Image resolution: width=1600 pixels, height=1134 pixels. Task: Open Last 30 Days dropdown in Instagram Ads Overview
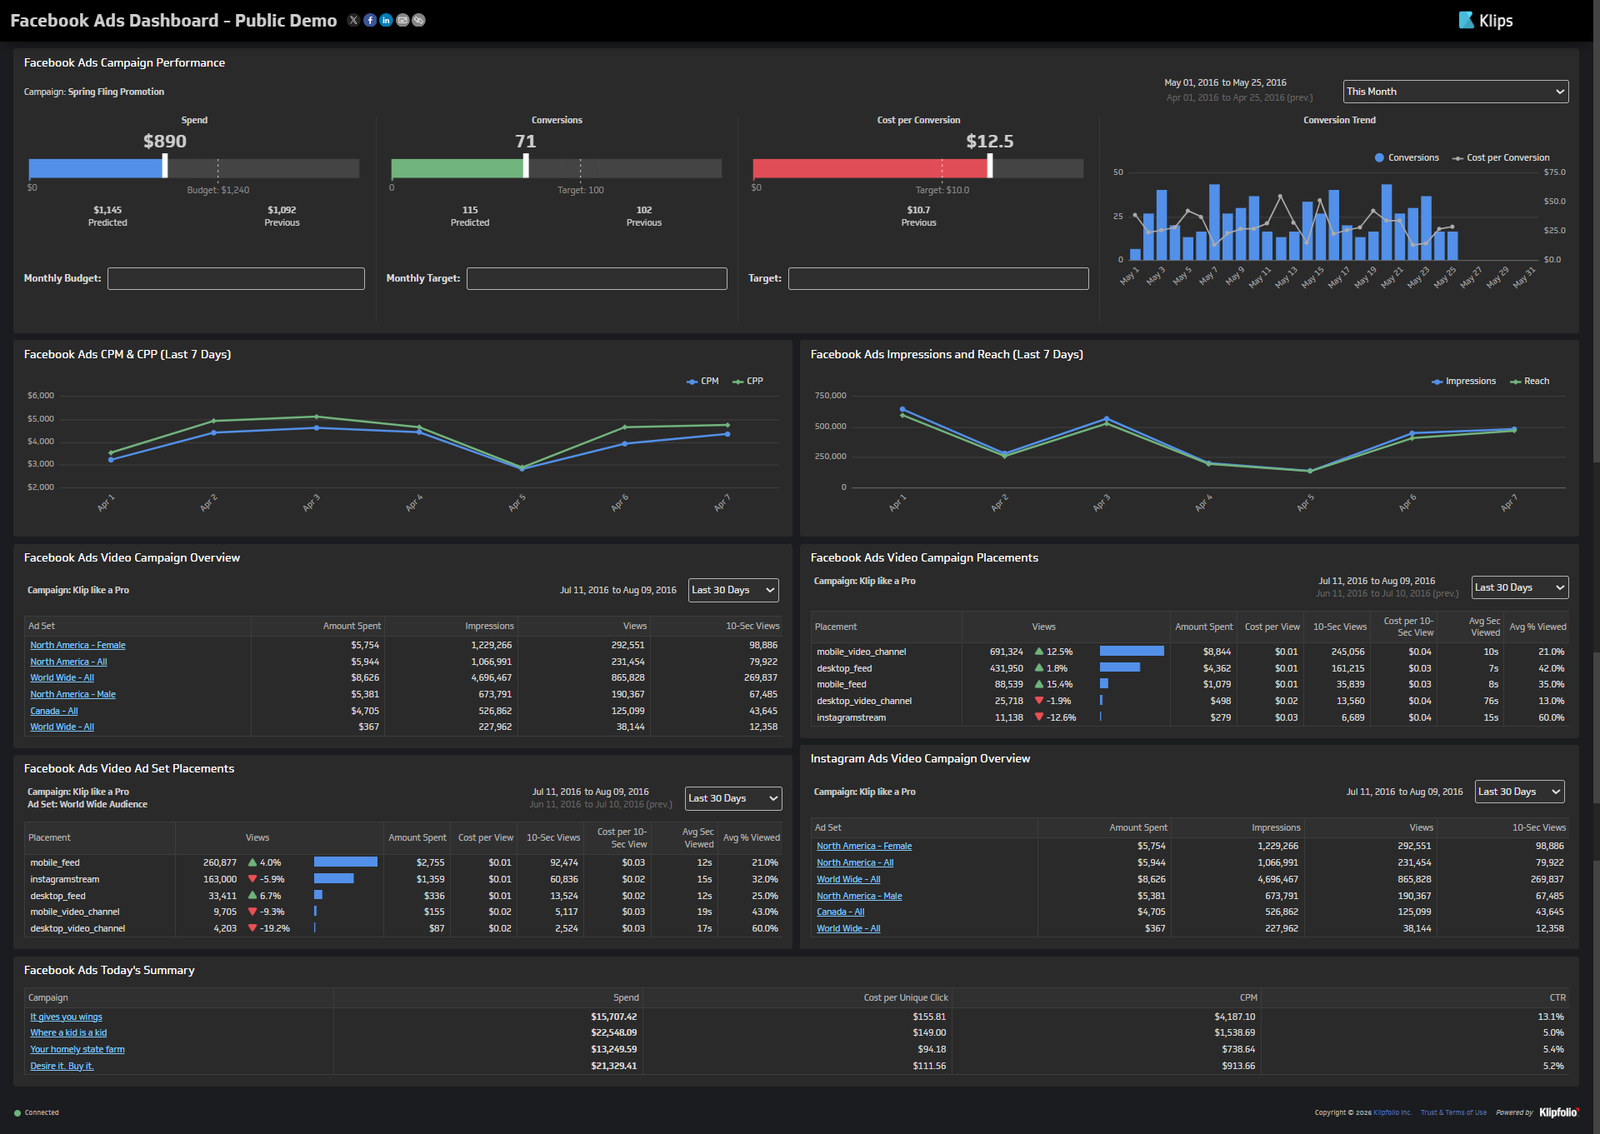point(1520,791)
